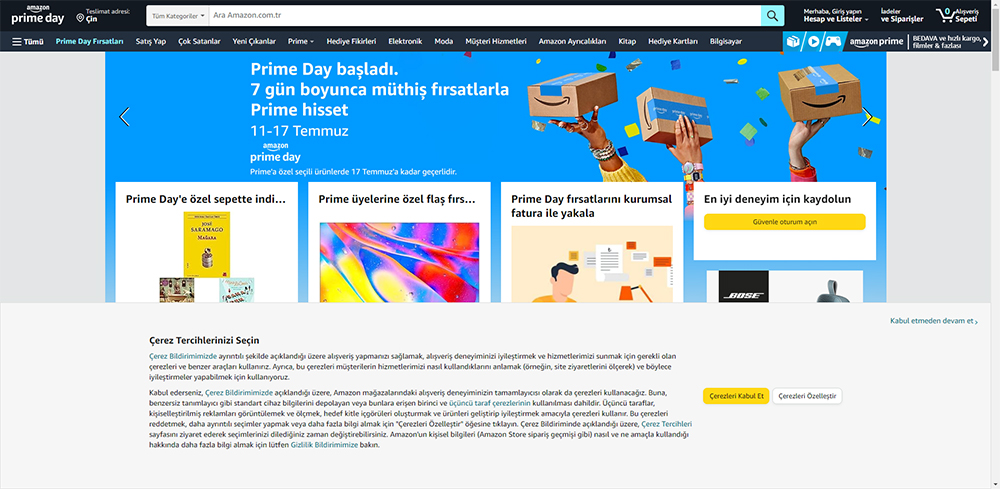Open Hediye Fikirleri nav item
Screen dimensions: 1000x489
[351, 41]
